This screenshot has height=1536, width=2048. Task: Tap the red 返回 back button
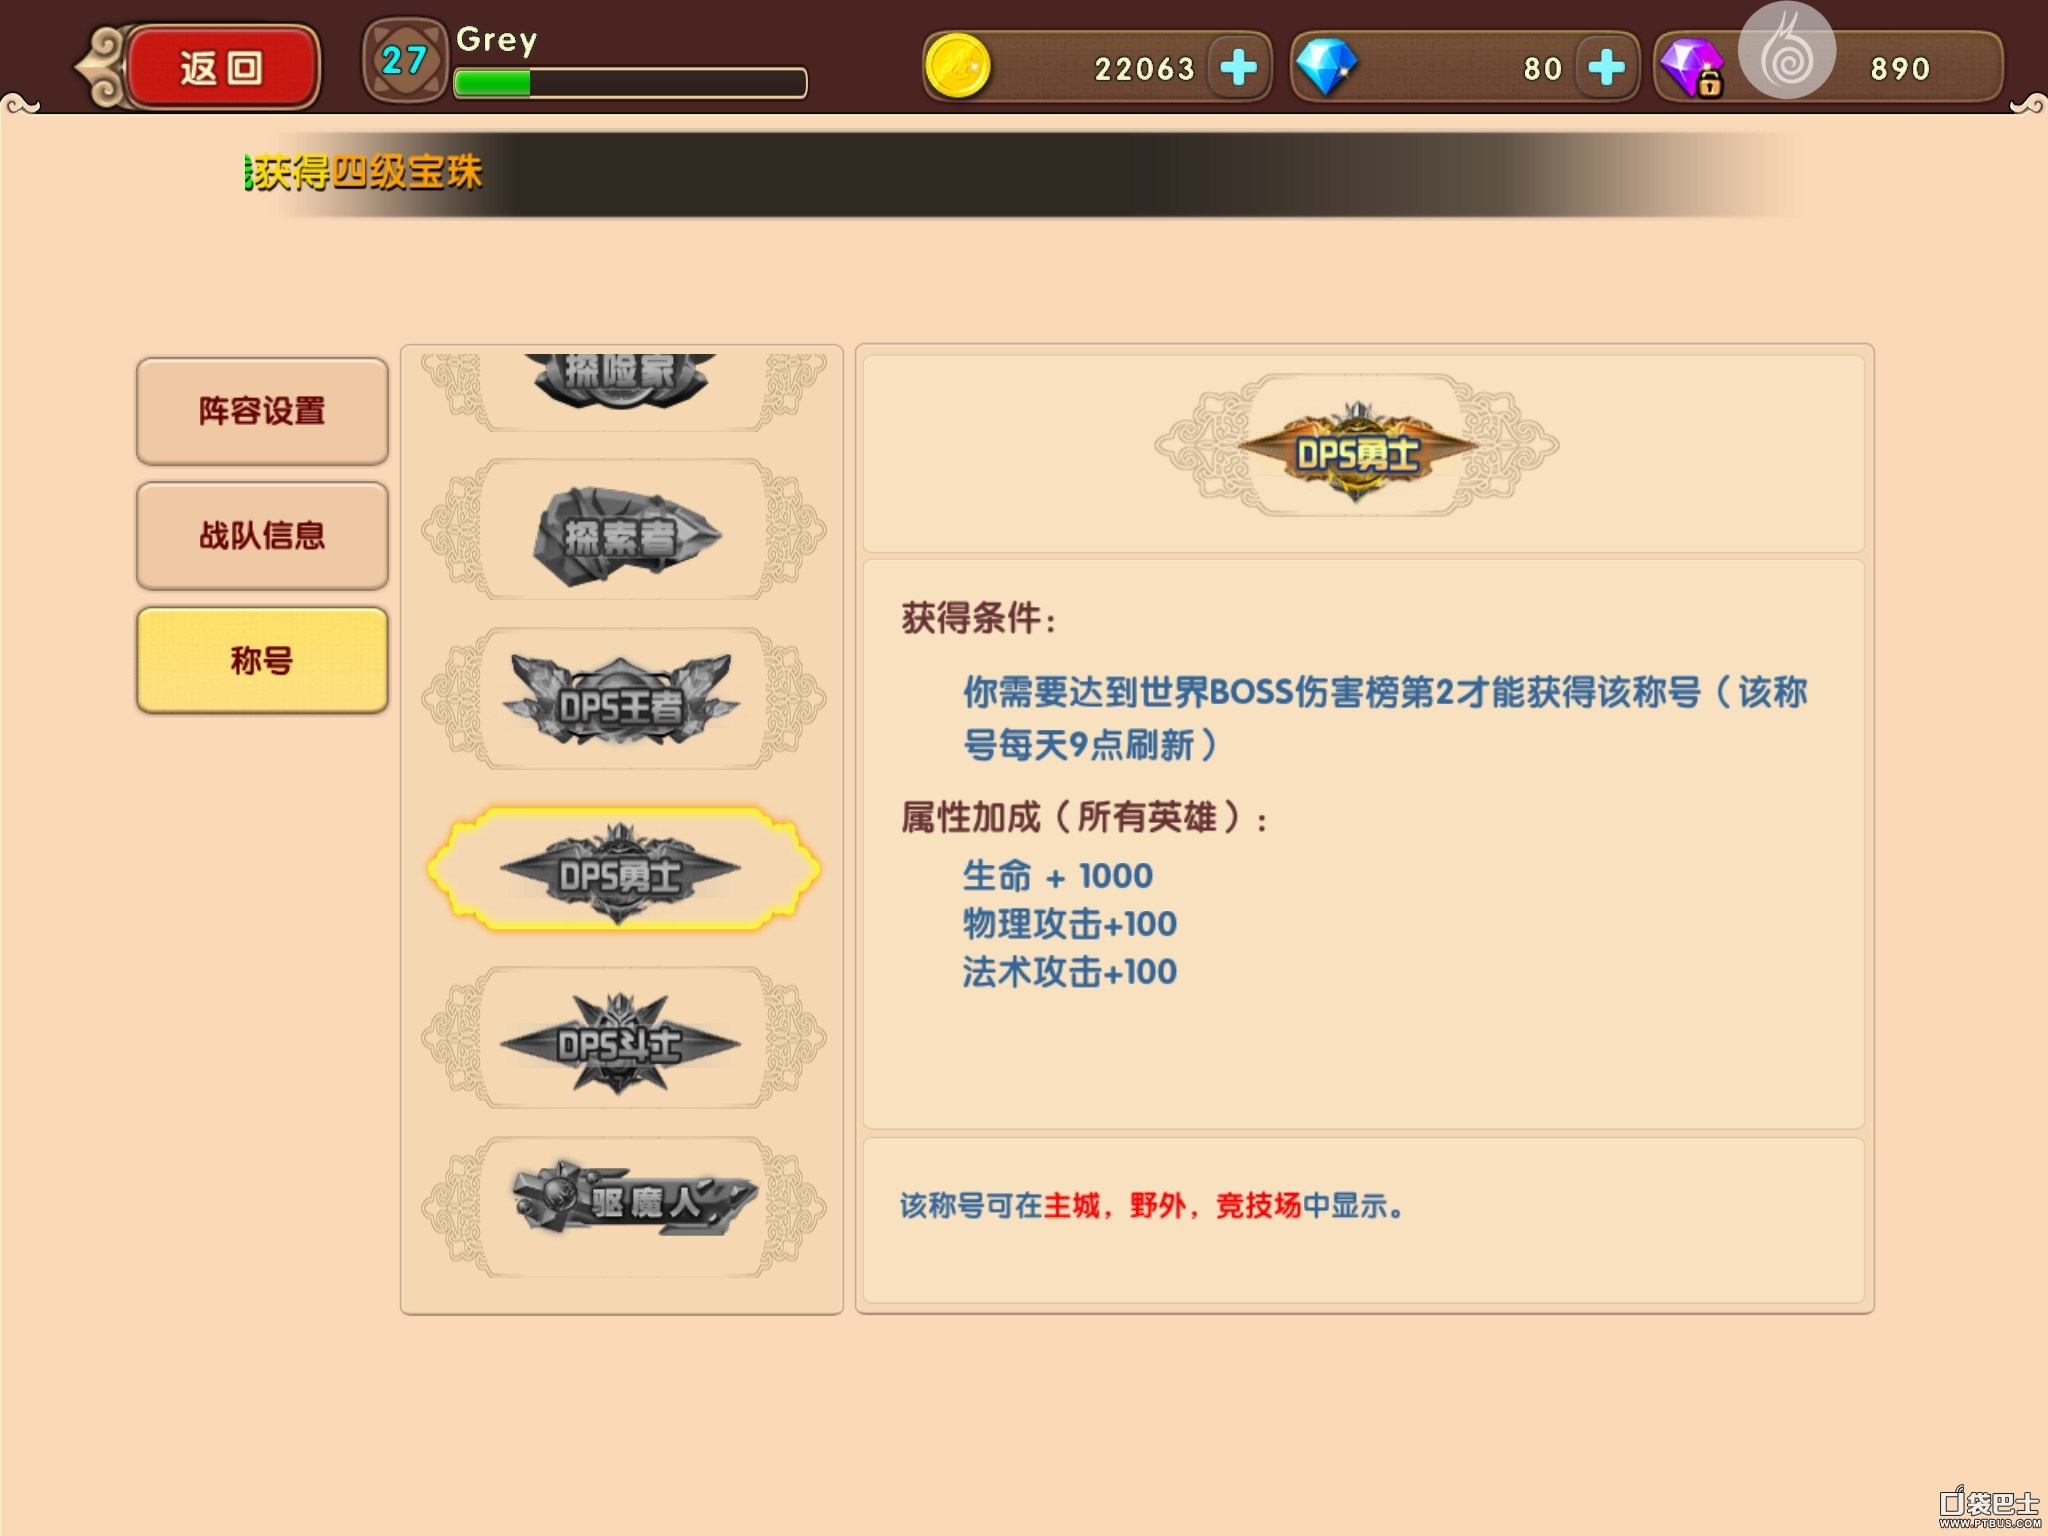point(220,67)
